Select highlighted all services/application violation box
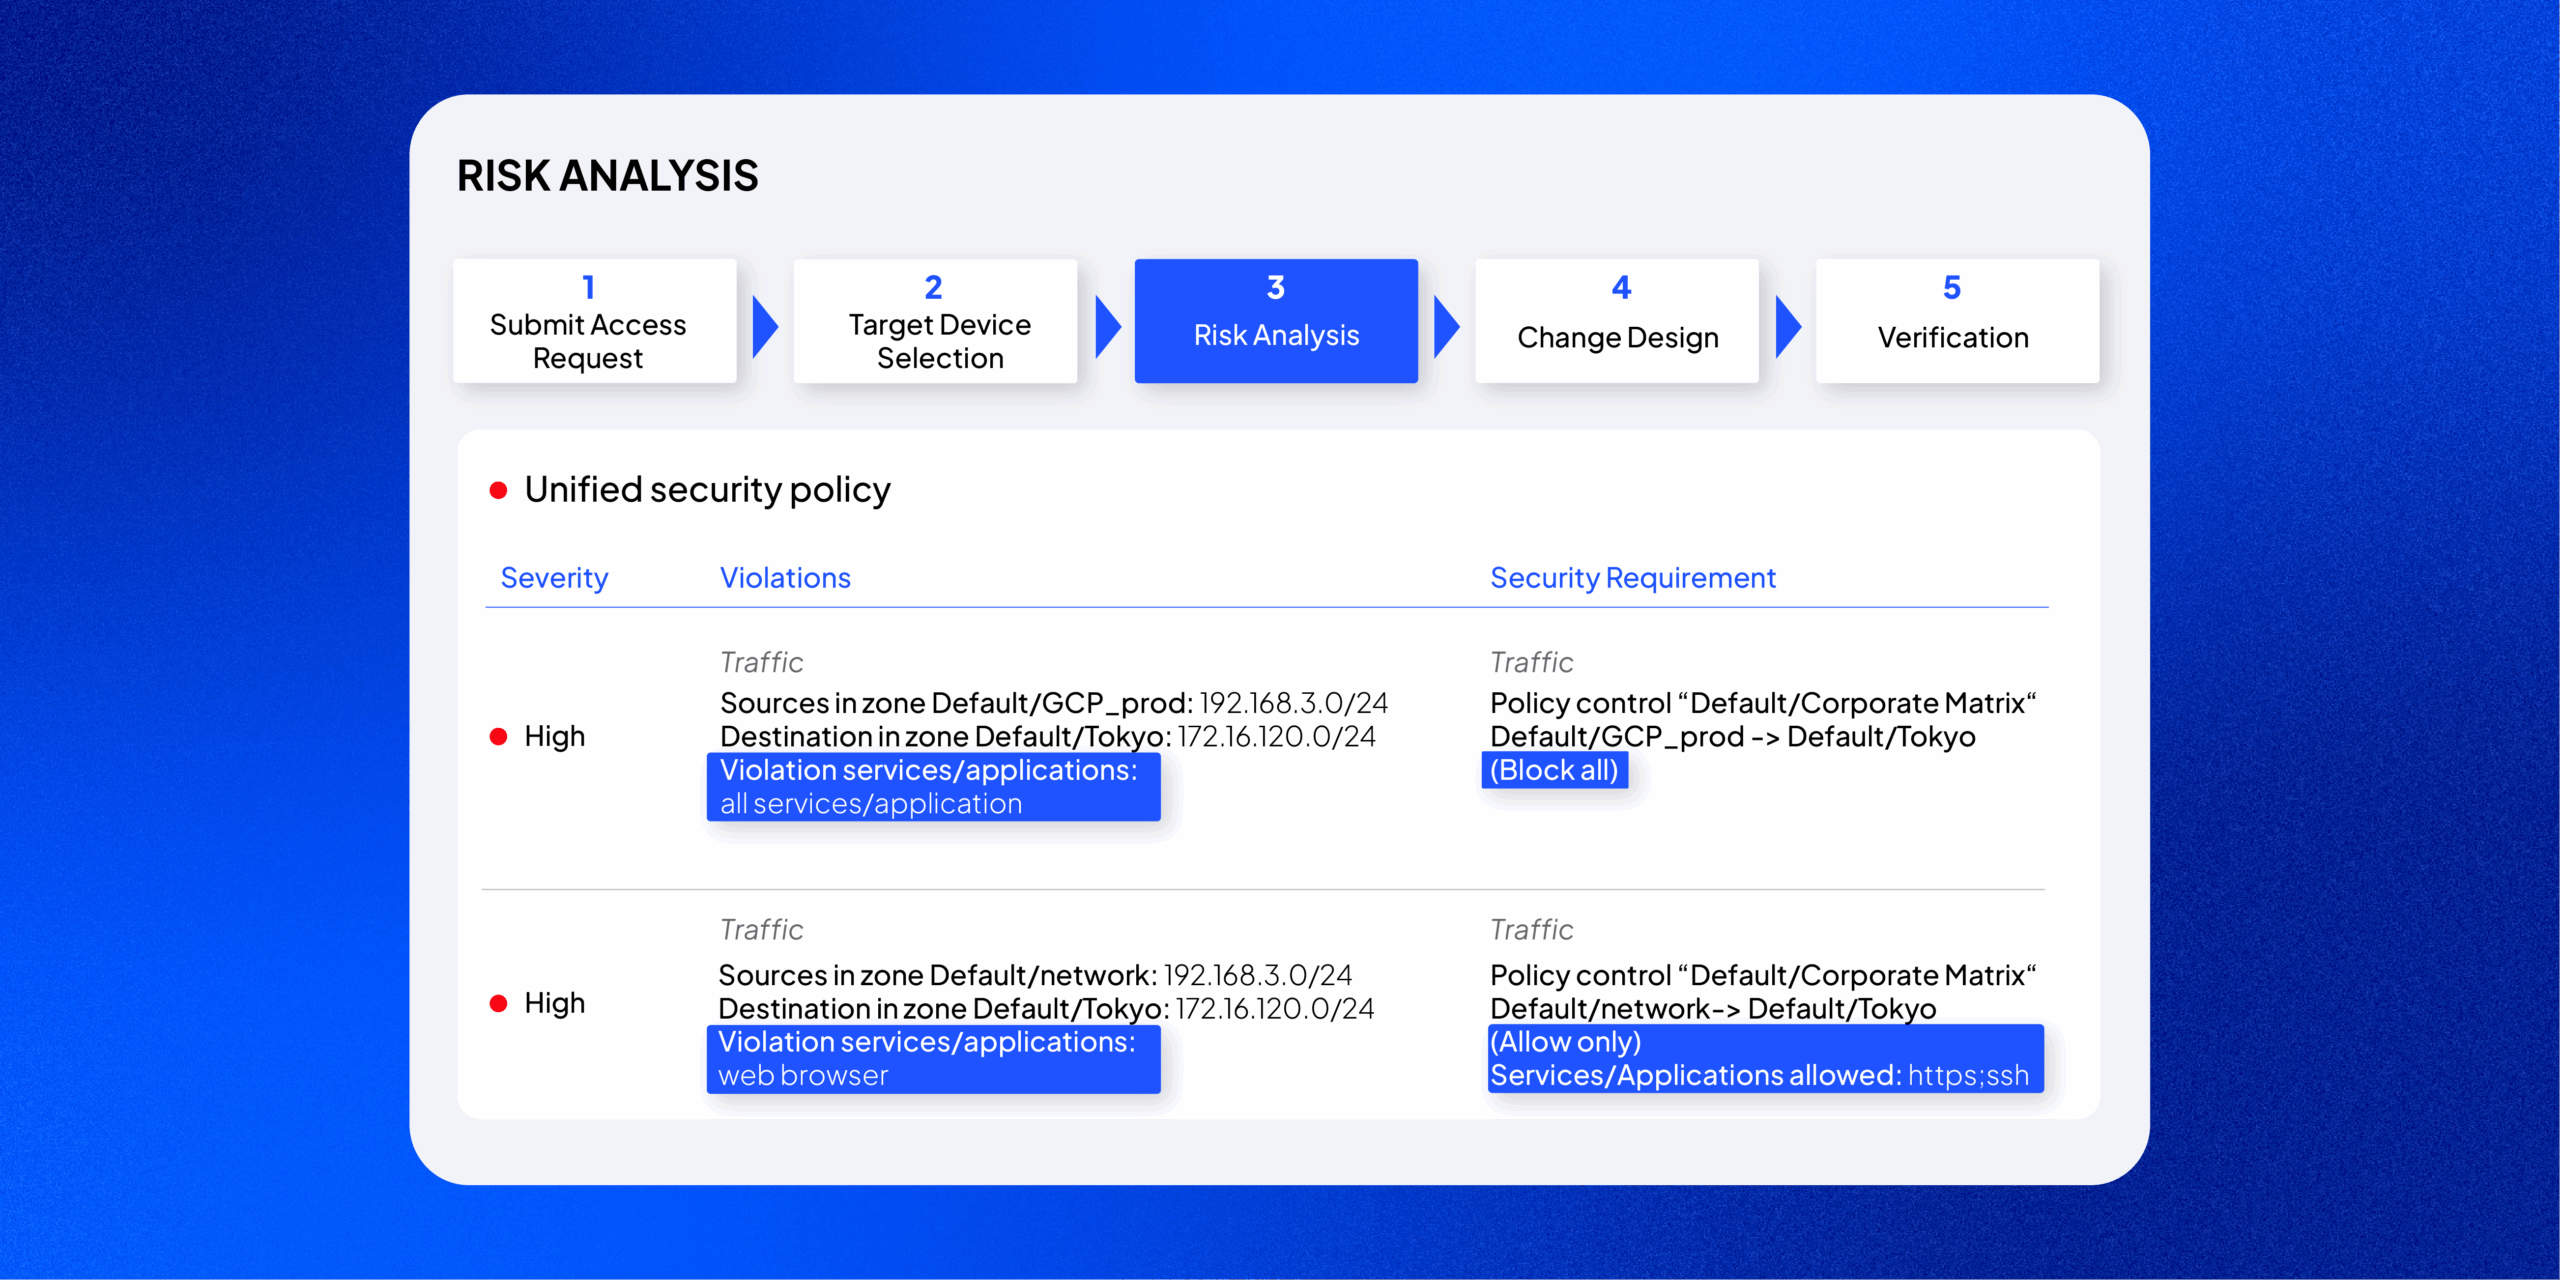2560x1280 pixels. click(x=933, y=787)
